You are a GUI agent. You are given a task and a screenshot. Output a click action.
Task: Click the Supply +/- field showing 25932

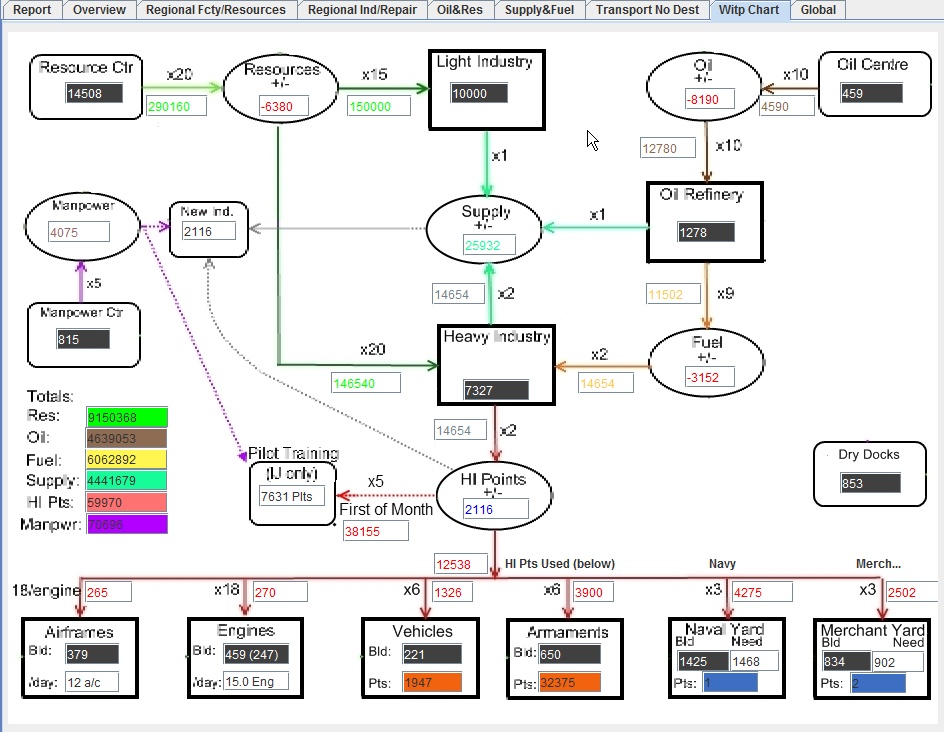[489, 245]
